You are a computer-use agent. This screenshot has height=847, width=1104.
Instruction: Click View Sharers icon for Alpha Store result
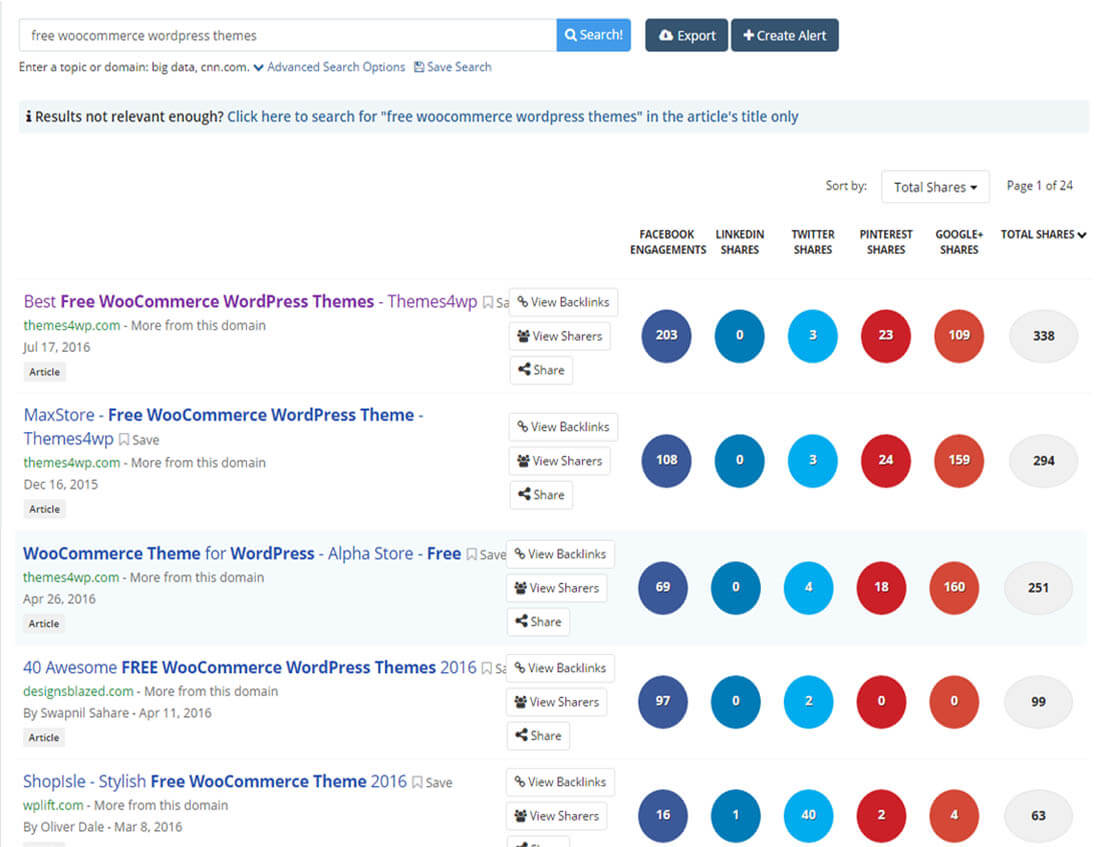pyautogui.click(x=522, y=588)
